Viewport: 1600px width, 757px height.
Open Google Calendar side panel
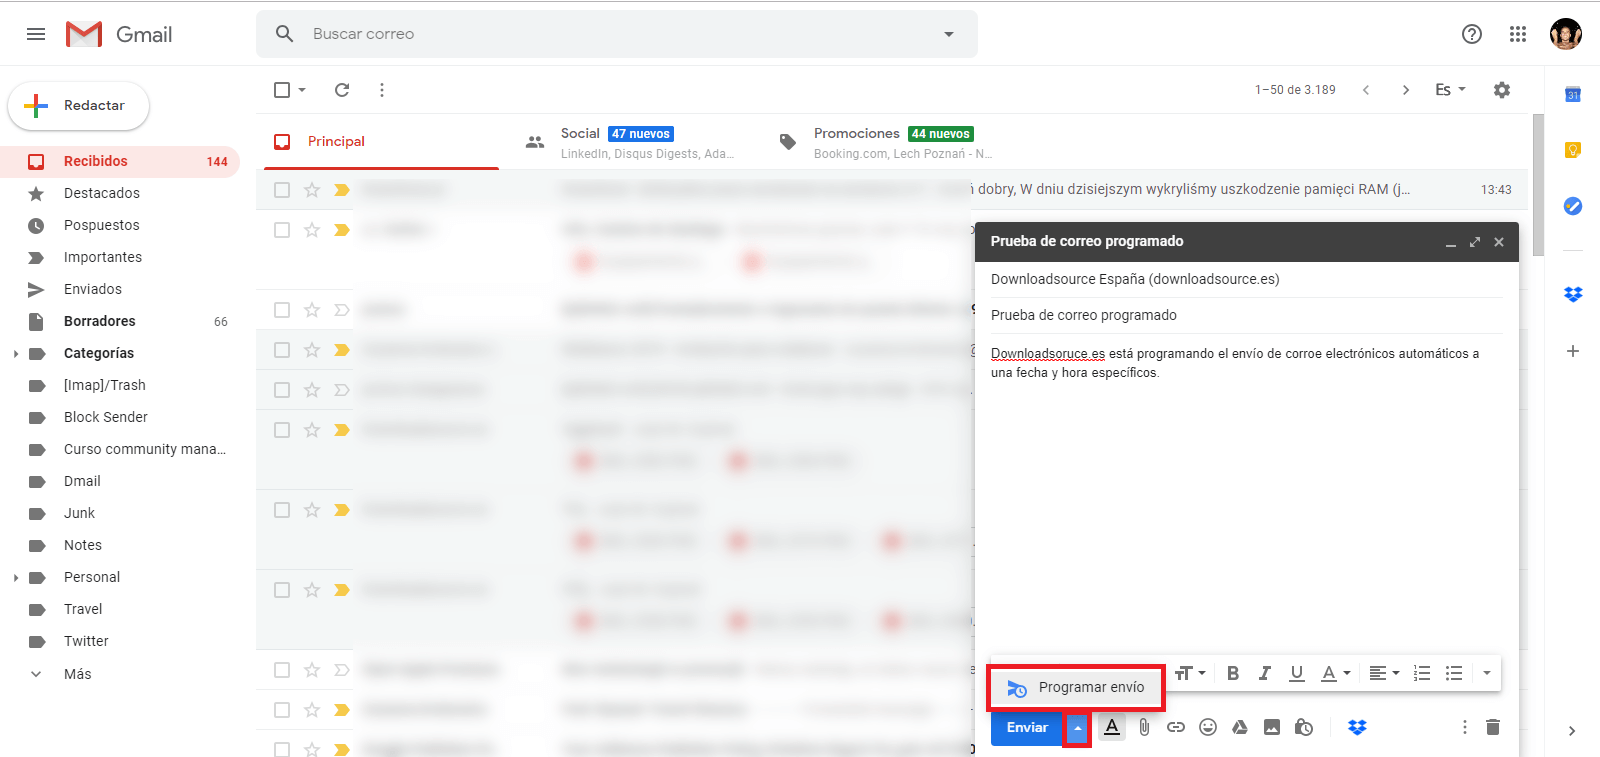click(1573, 94)
